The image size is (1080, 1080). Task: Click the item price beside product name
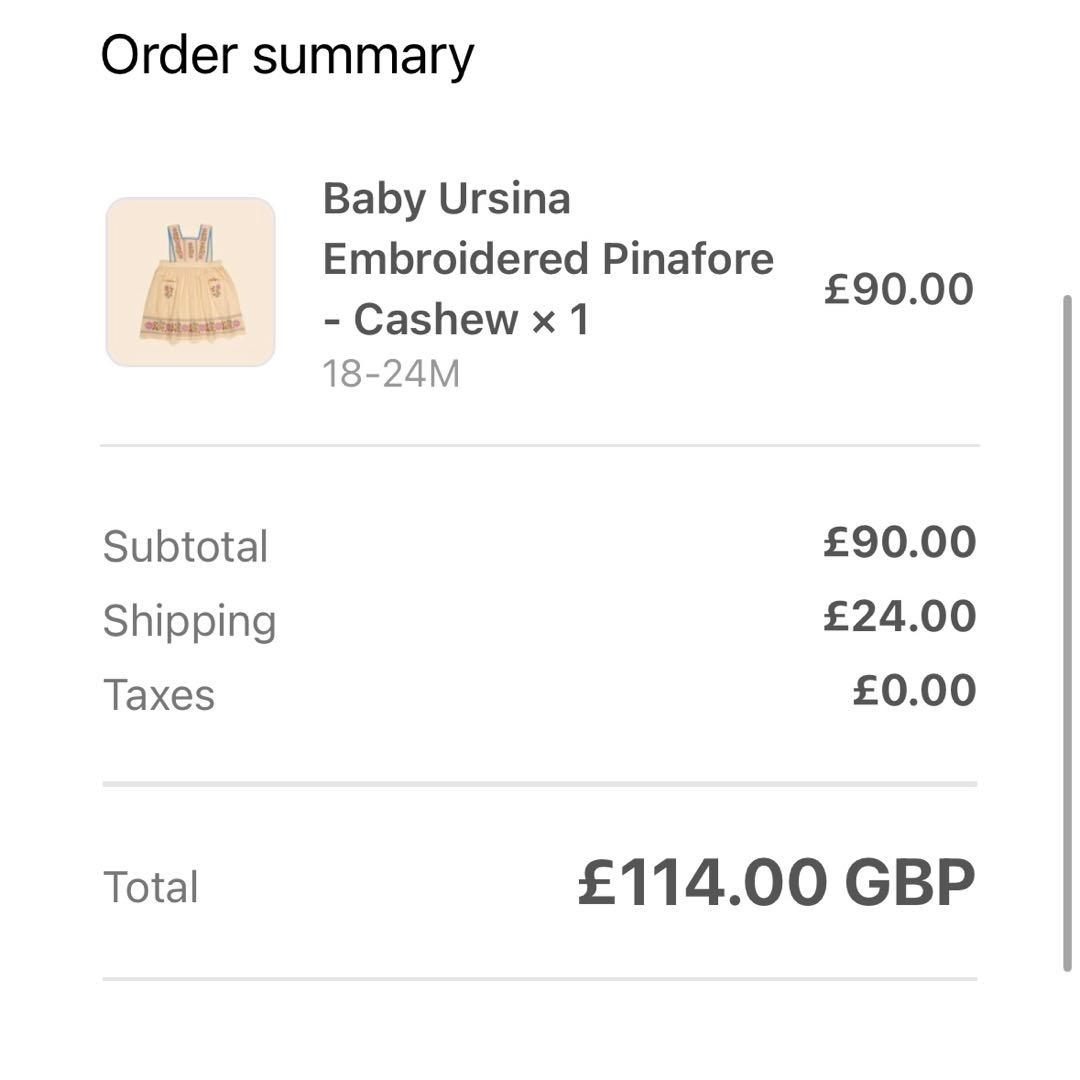tap(898, 289)
